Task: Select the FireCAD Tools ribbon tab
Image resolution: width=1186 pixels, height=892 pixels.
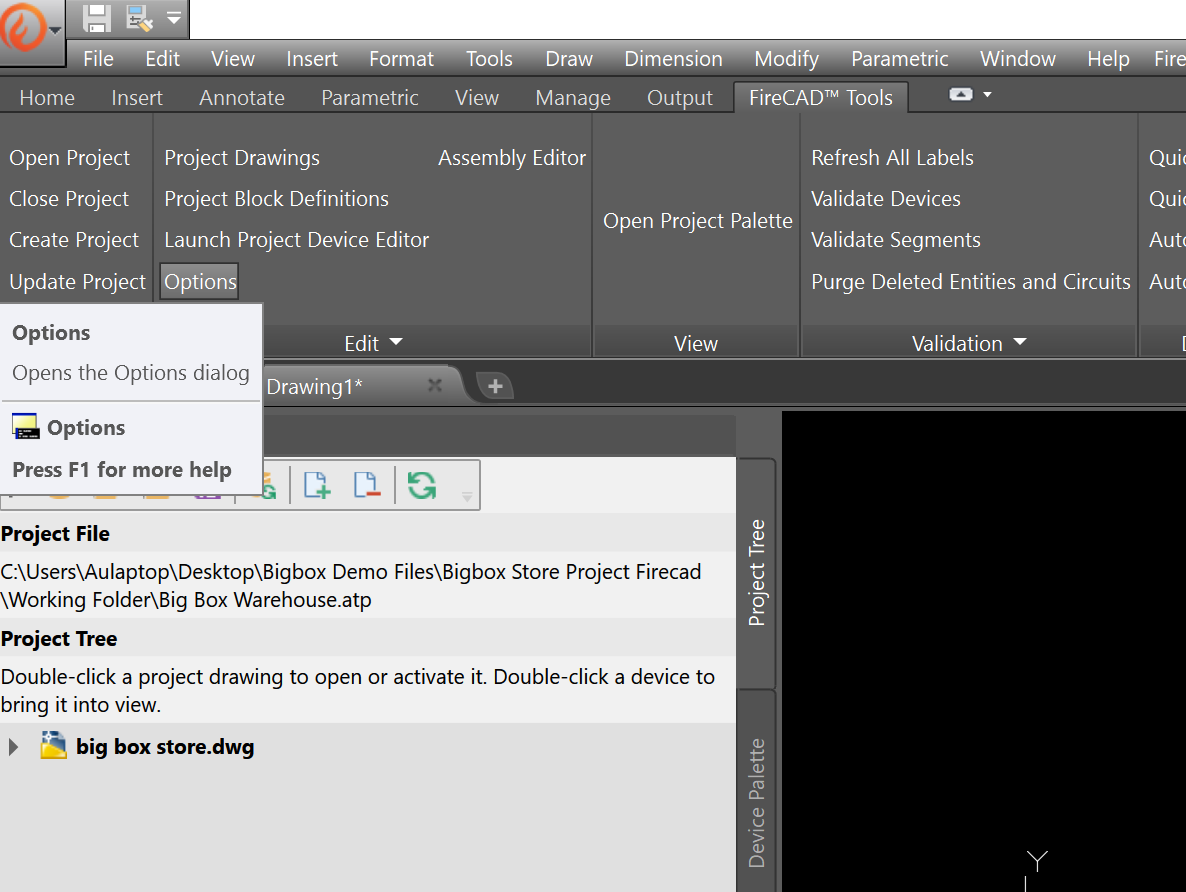Action: (821, 98)
